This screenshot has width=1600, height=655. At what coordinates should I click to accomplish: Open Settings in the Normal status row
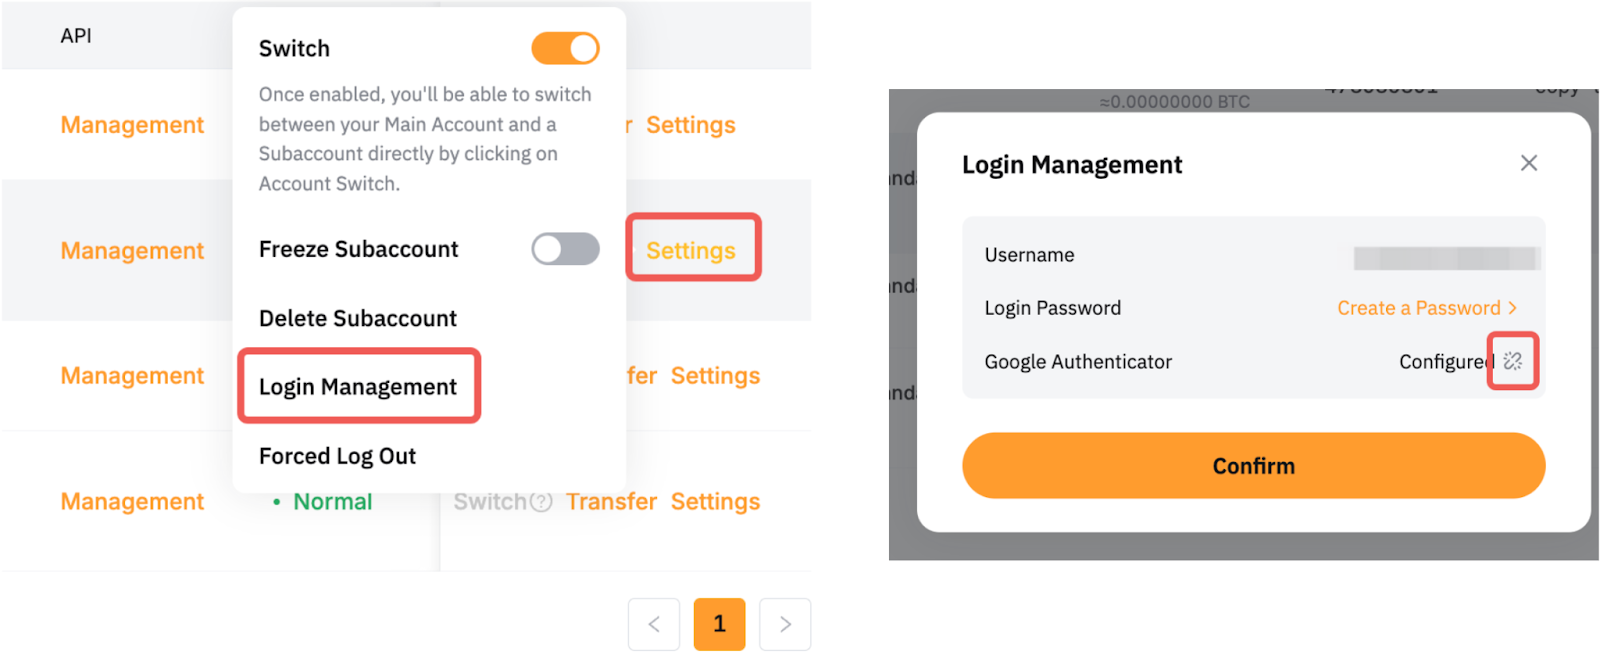point(715,502)
